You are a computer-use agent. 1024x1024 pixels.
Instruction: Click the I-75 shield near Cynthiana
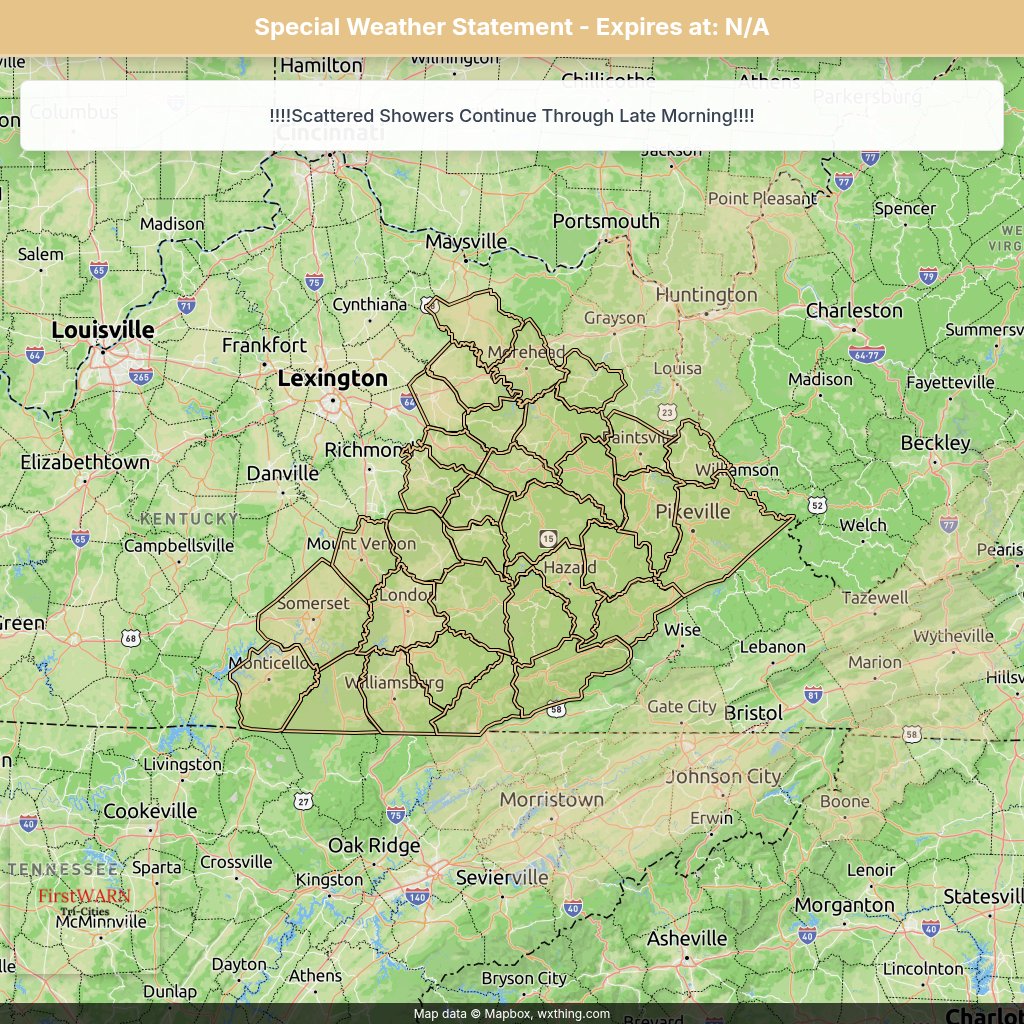pos(314,282)
